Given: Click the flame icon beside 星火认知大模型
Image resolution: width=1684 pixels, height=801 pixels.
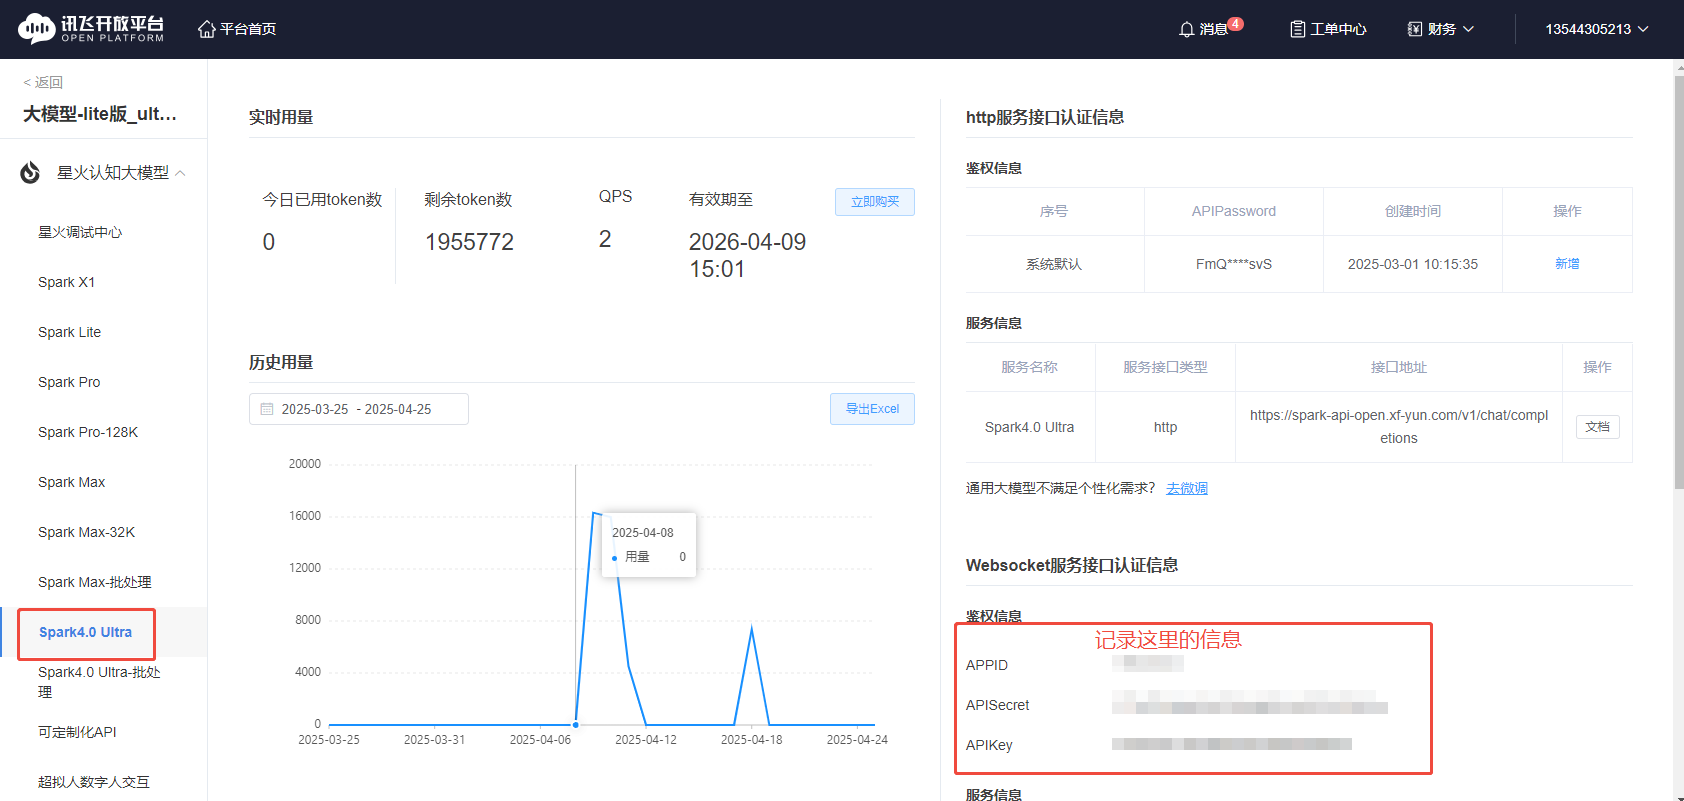Looking at the screenshot, I should pos(31,173).
